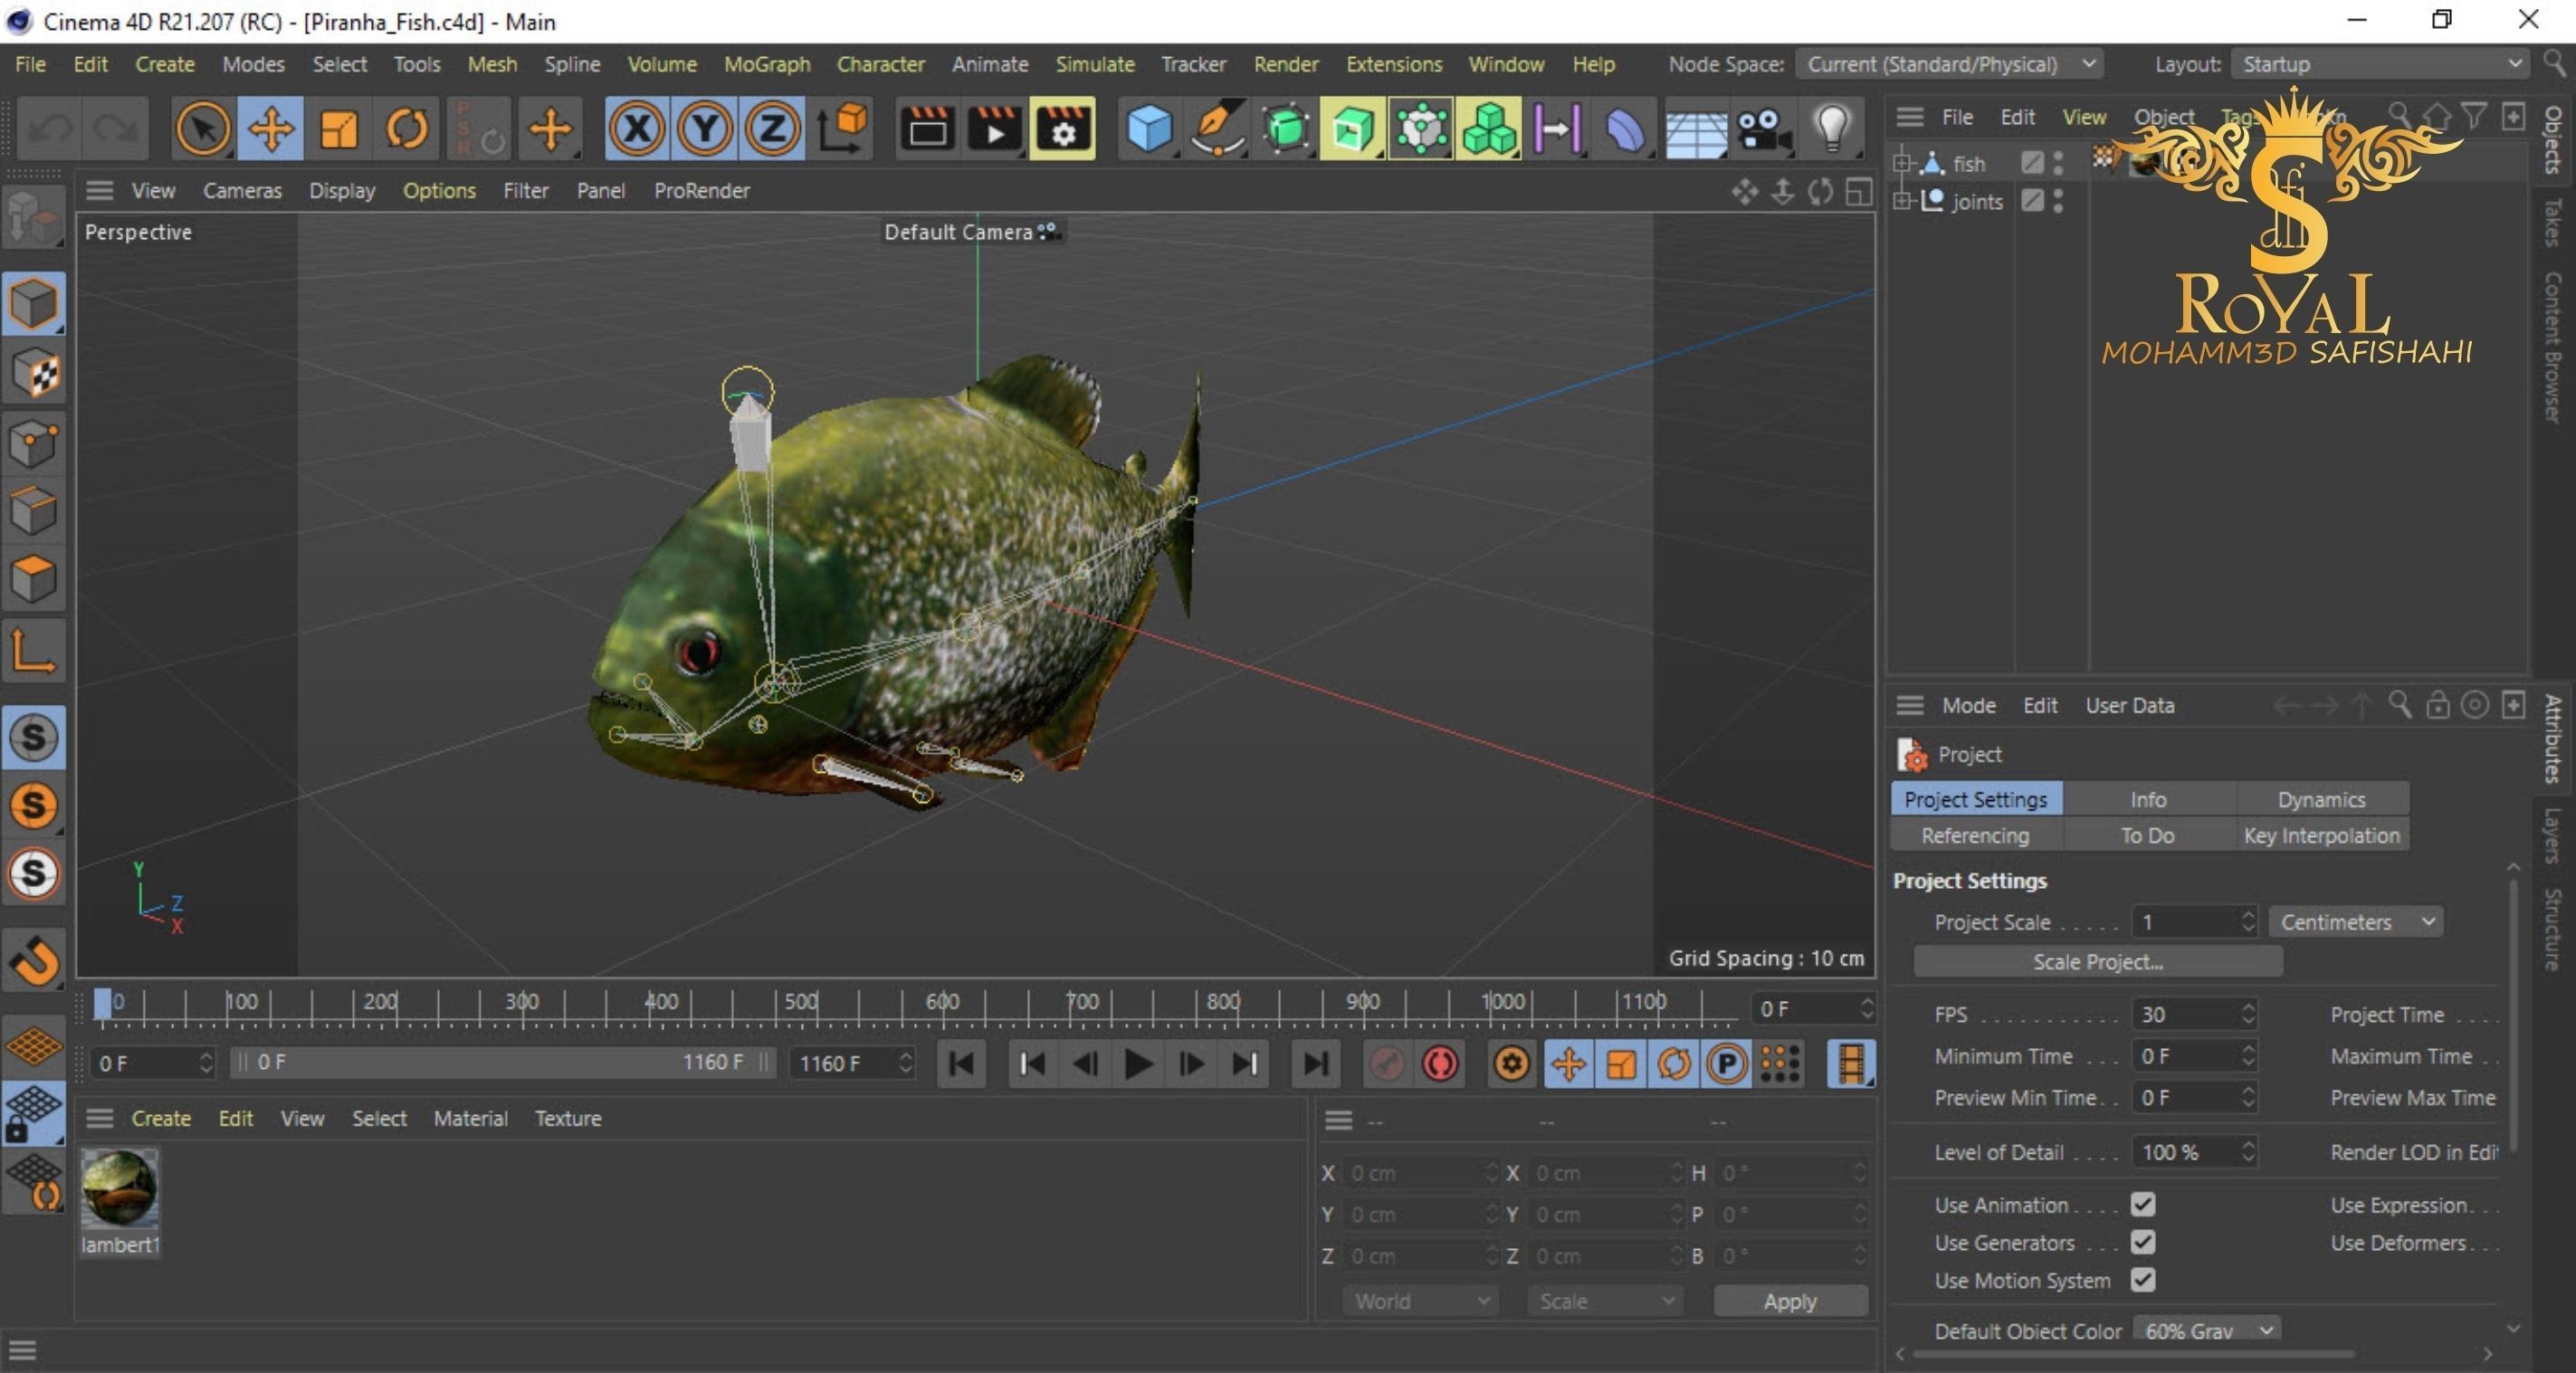Expand the fish object tree
Image resolution: width=2576 pixels, height=1373 pixels.
pos(1902,162)
